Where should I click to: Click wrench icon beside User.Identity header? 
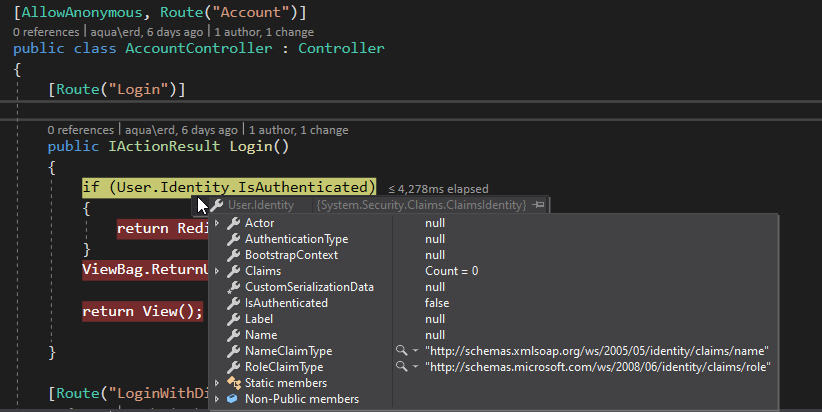click(217, 204)
